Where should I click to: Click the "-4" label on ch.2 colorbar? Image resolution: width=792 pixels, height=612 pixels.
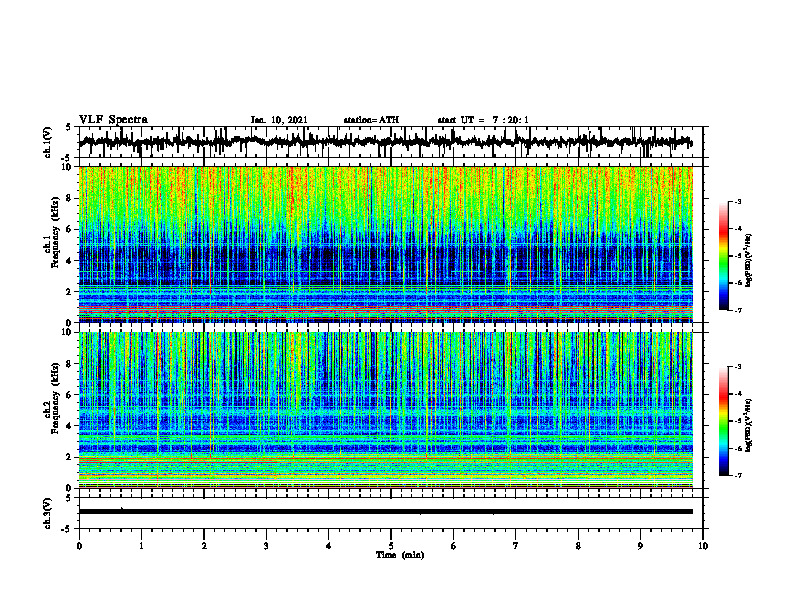(x=738, y=394)
